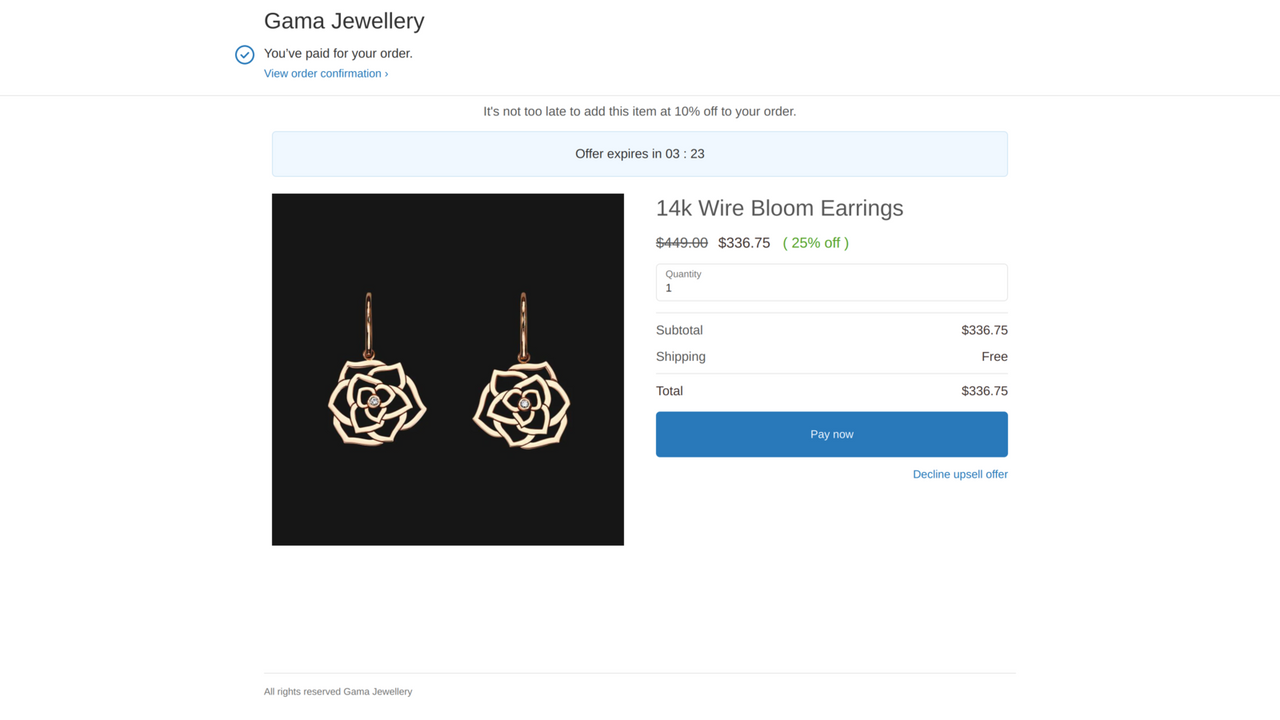
Task: Select the Gama Jewellery store name
Action: click(x=344, y=20)
